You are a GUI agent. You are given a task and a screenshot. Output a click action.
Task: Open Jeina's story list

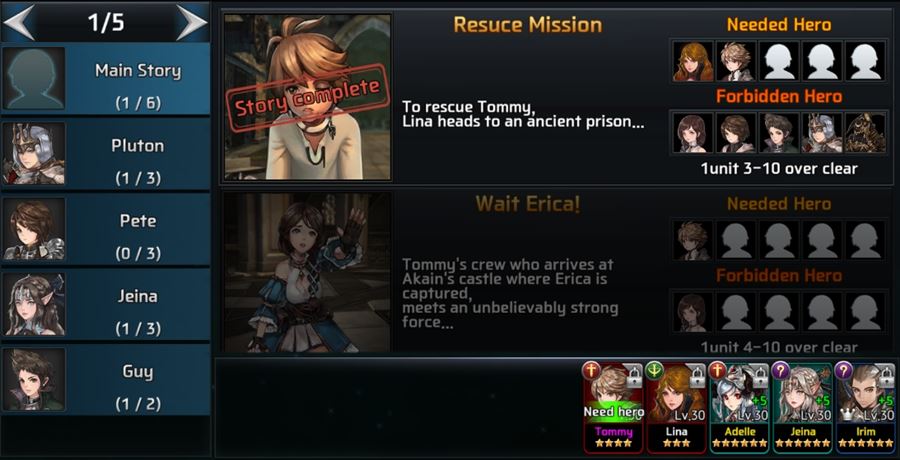point(106,304)
